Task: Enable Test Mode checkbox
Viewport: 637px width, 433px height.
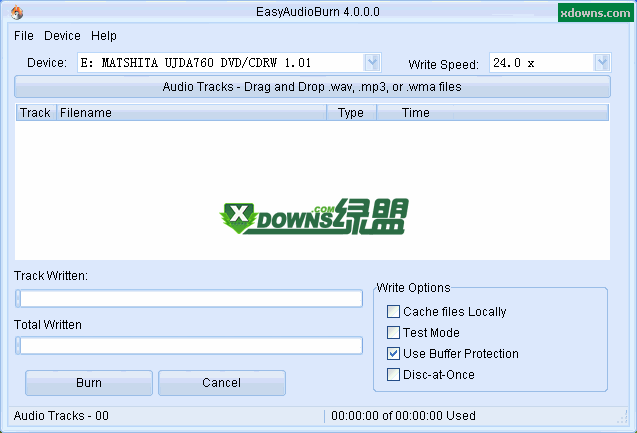Action: pos(393,333)
